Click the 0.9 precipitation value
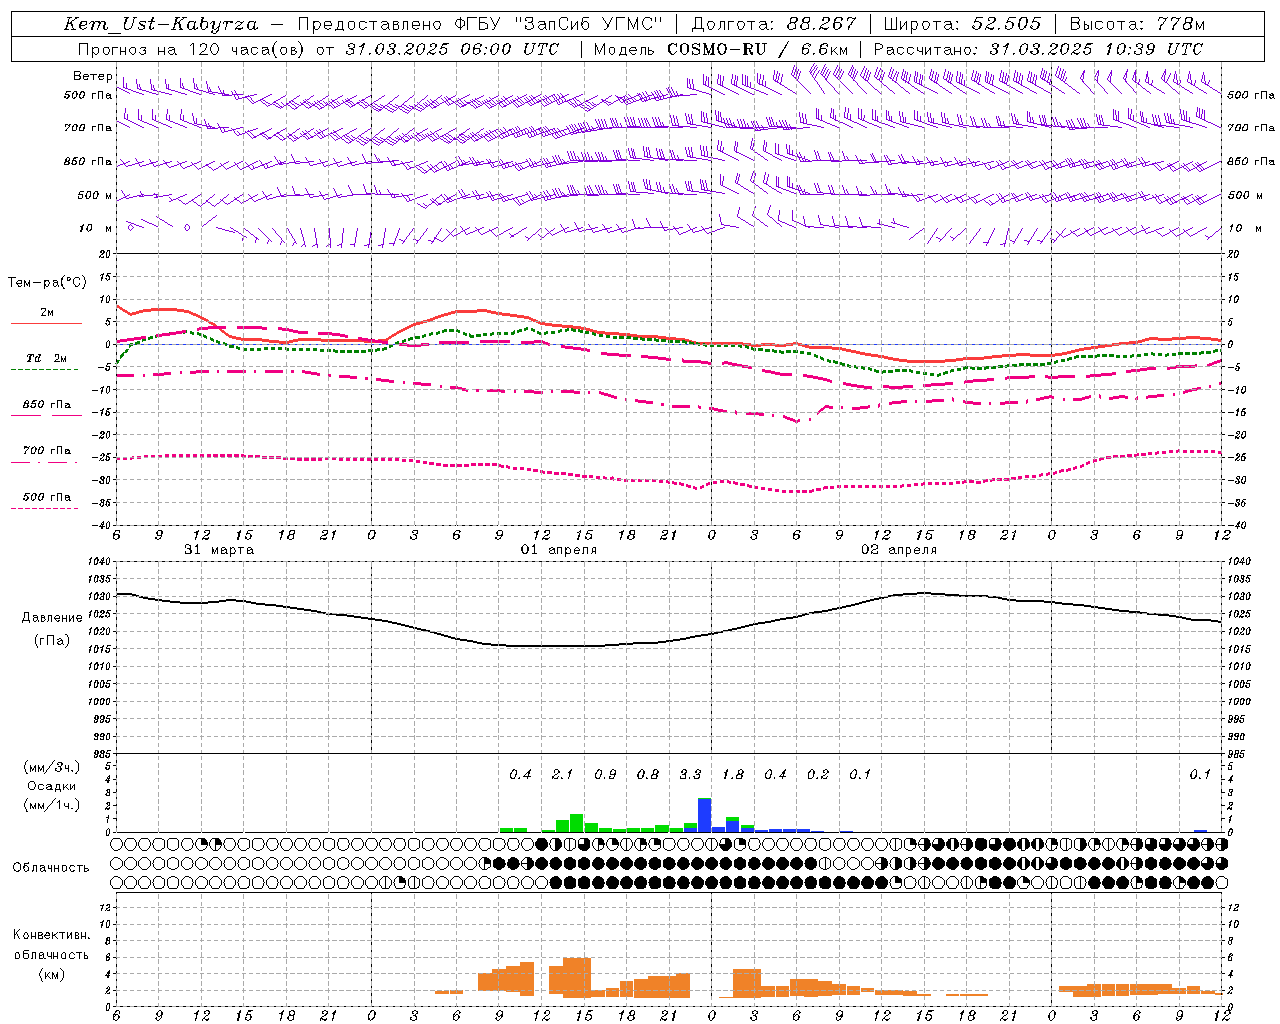Screen dimensions: 1280x1024 tap(605, 775)
